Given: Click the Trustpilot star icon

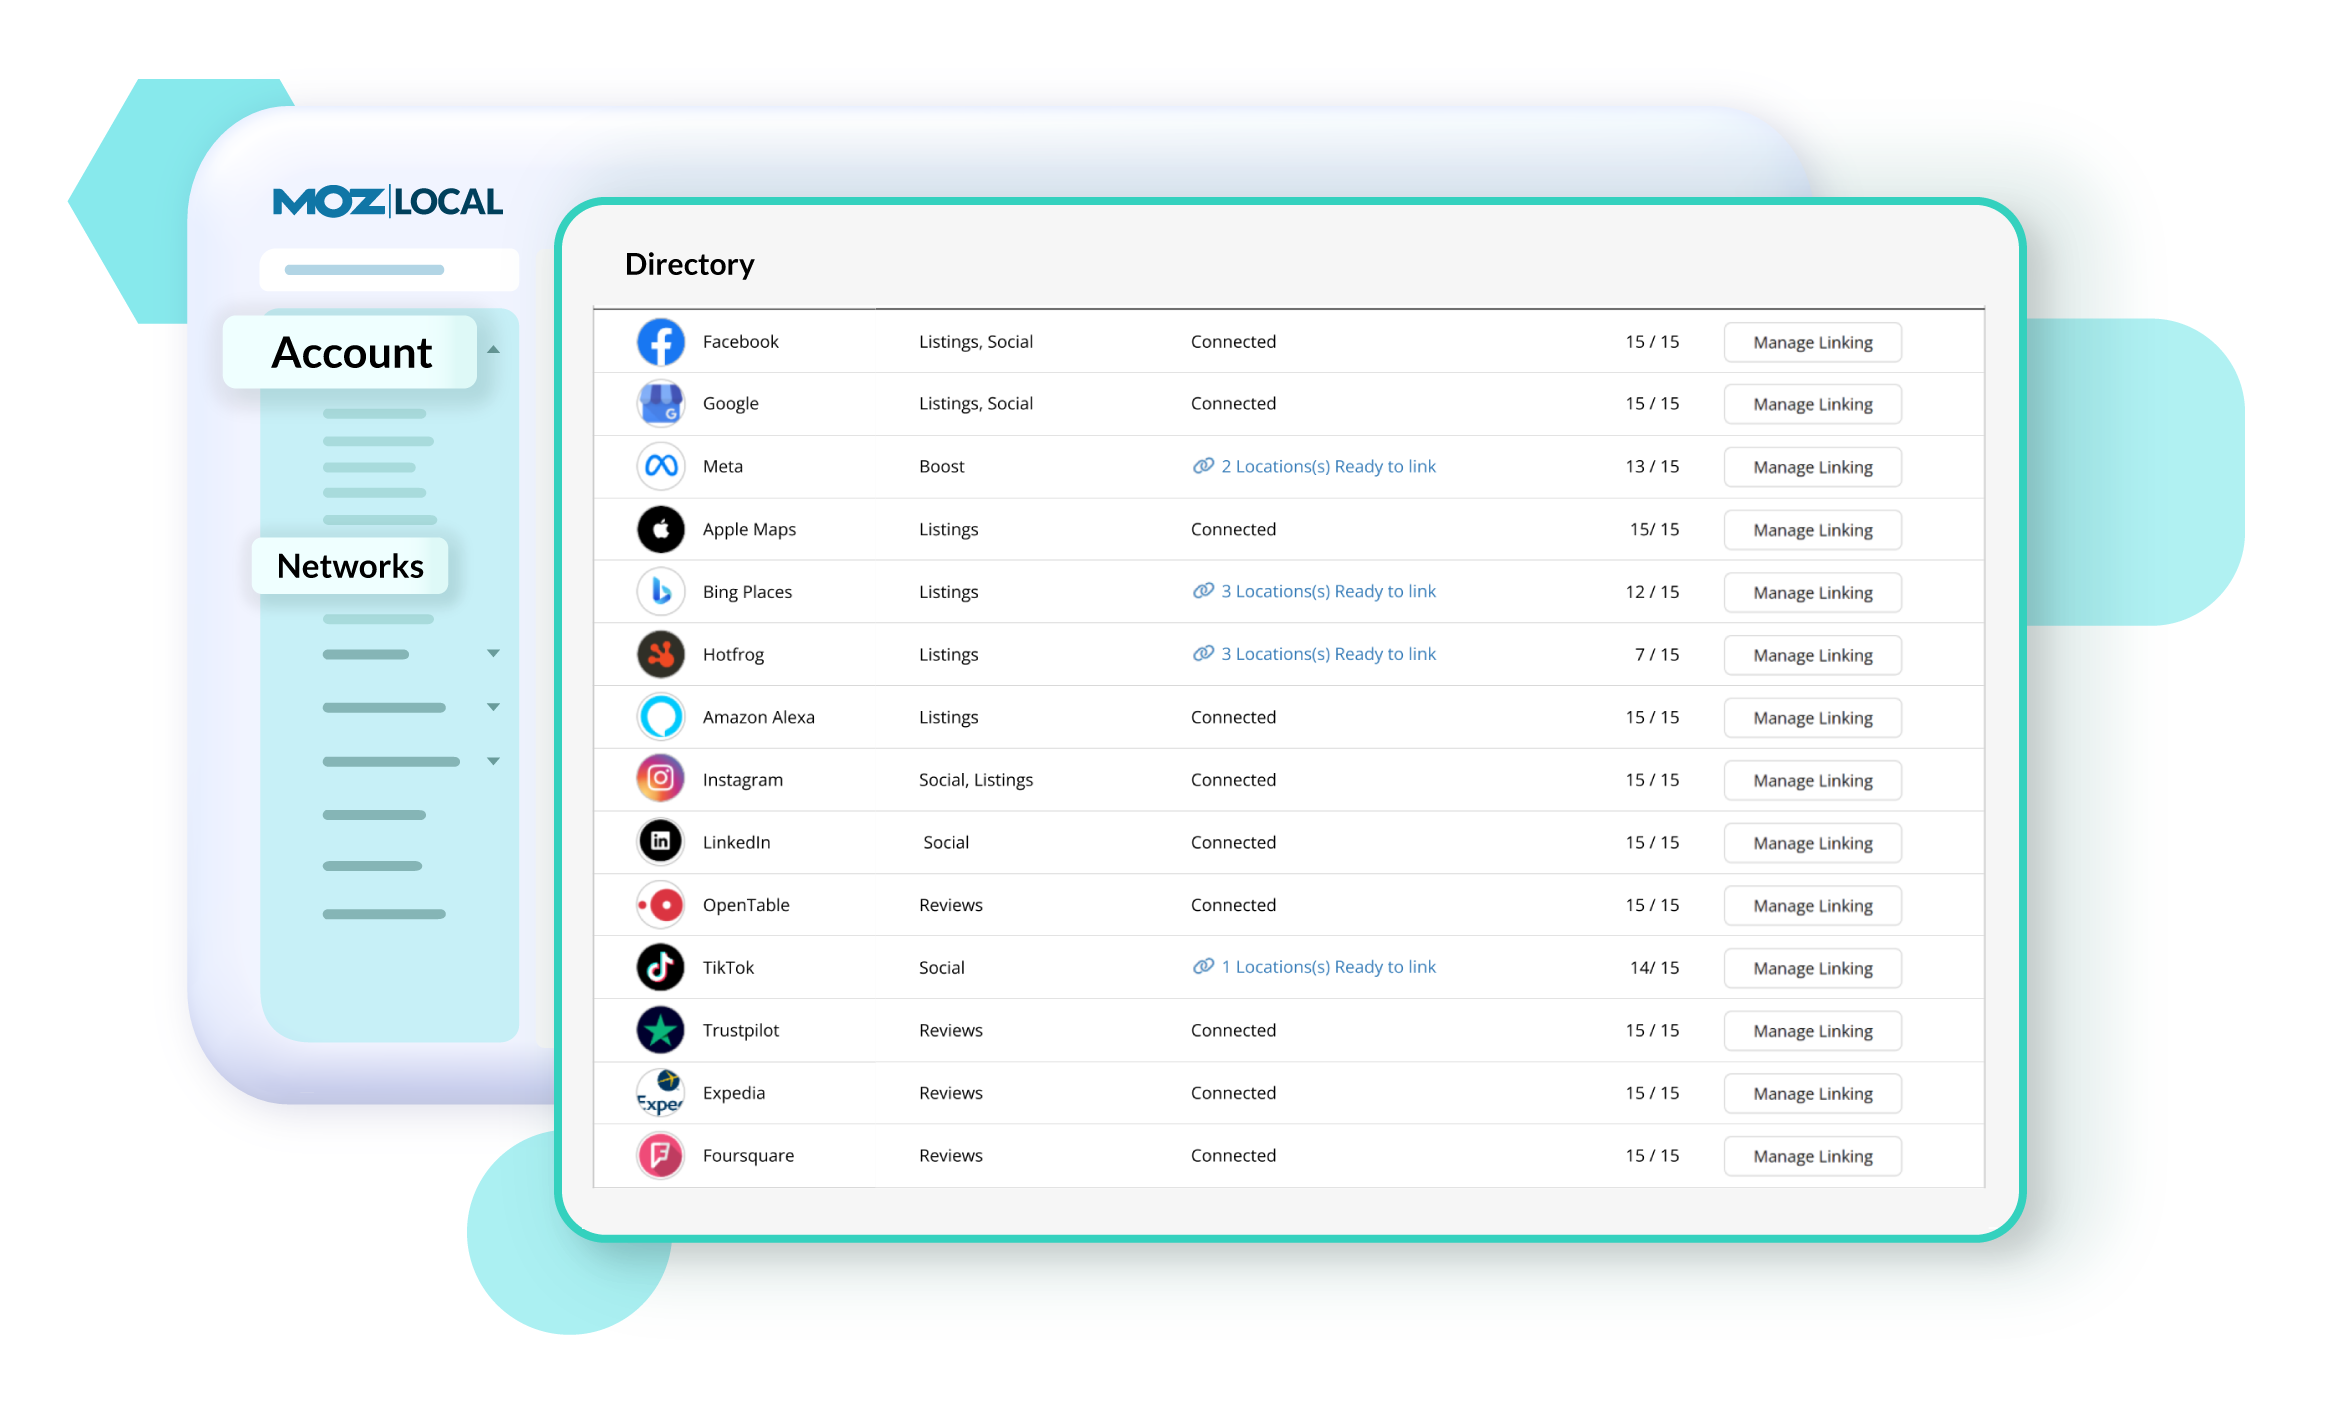Looking at the screenshot, I should (x=660, y=1030).
